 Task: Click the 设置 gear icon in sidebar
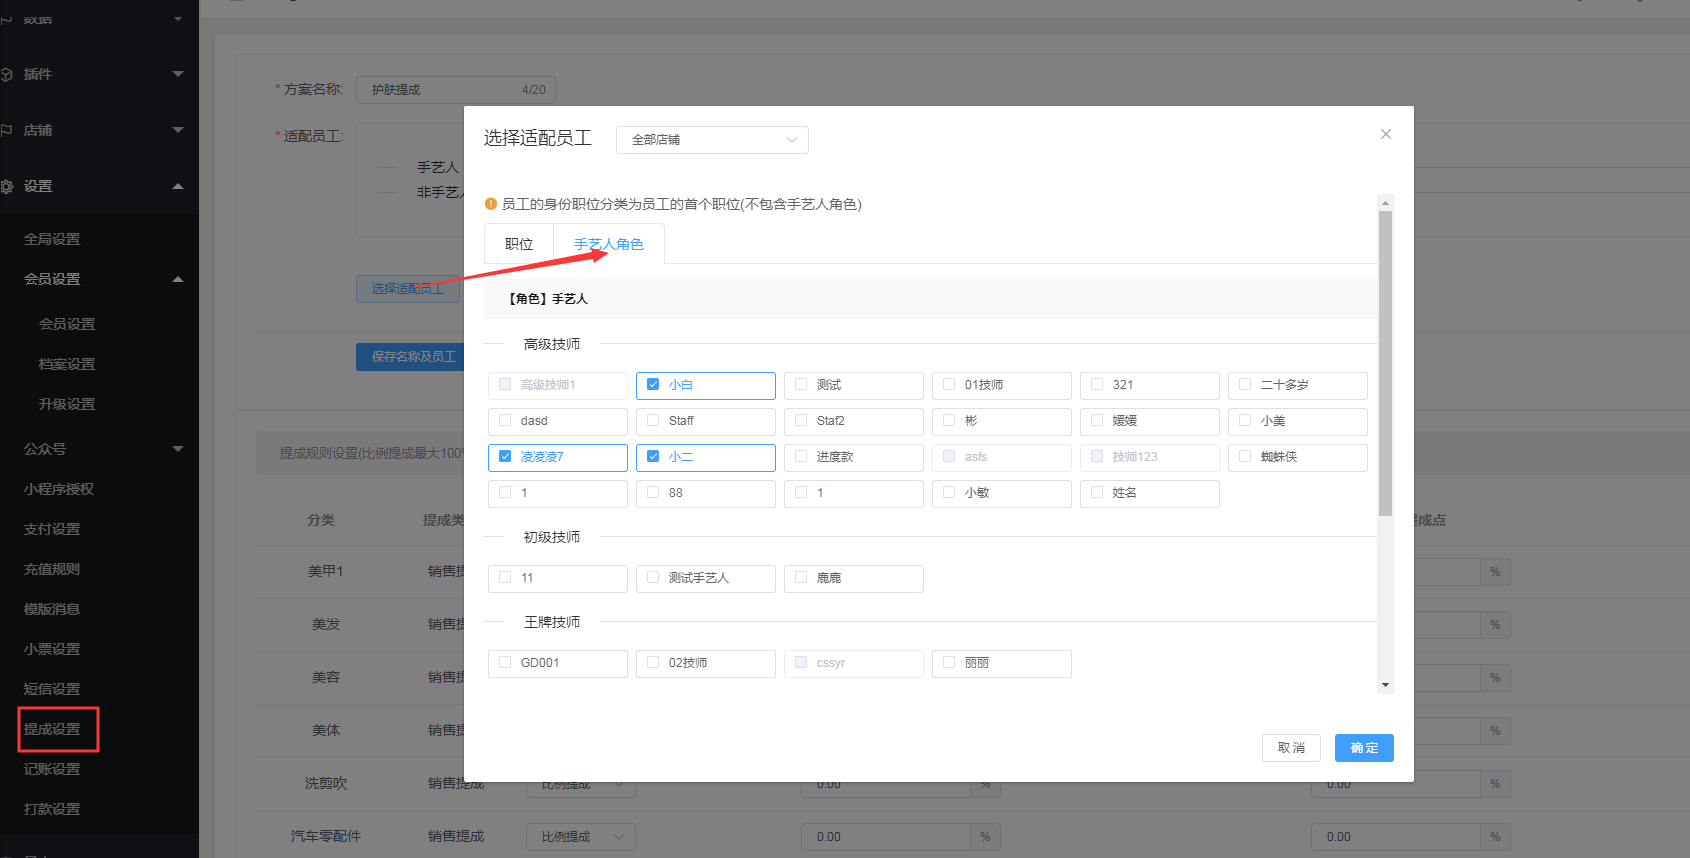click(x=7, y=186)
